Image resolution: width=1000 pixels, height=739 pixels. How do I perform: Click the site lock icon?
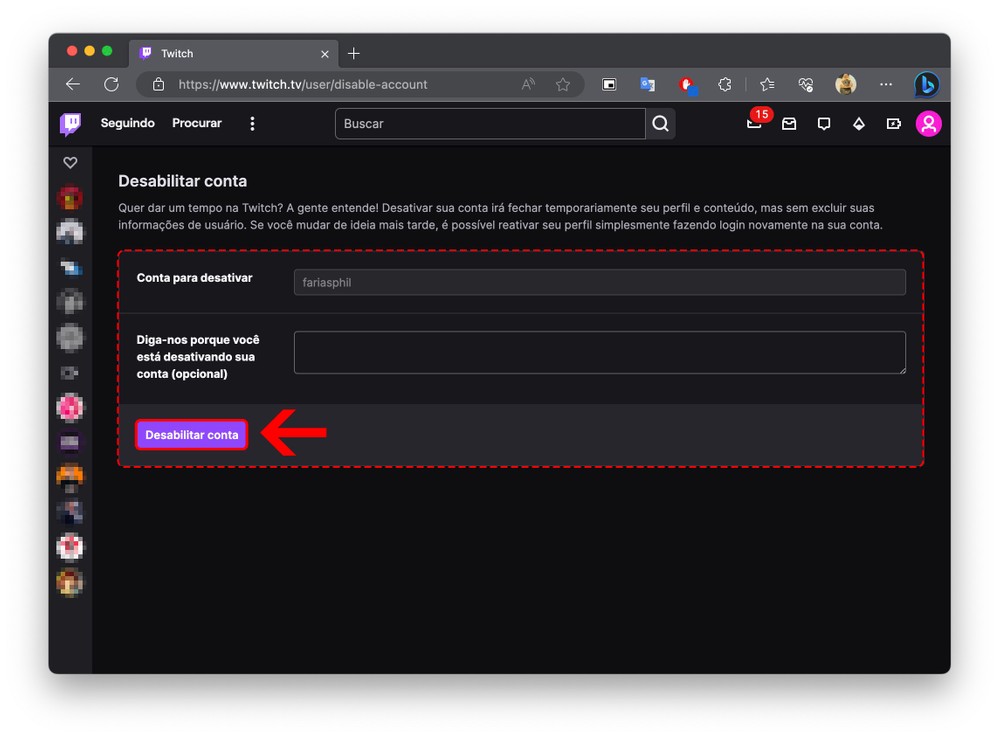pyautogui.click(x=159, y=84)
